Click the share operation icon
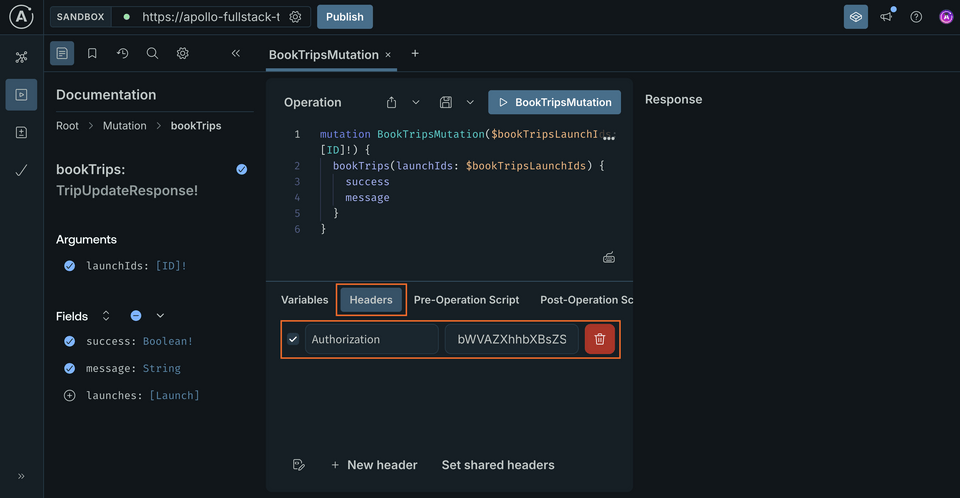This screenshot has height=498, width=960. [x=391, y=102]
